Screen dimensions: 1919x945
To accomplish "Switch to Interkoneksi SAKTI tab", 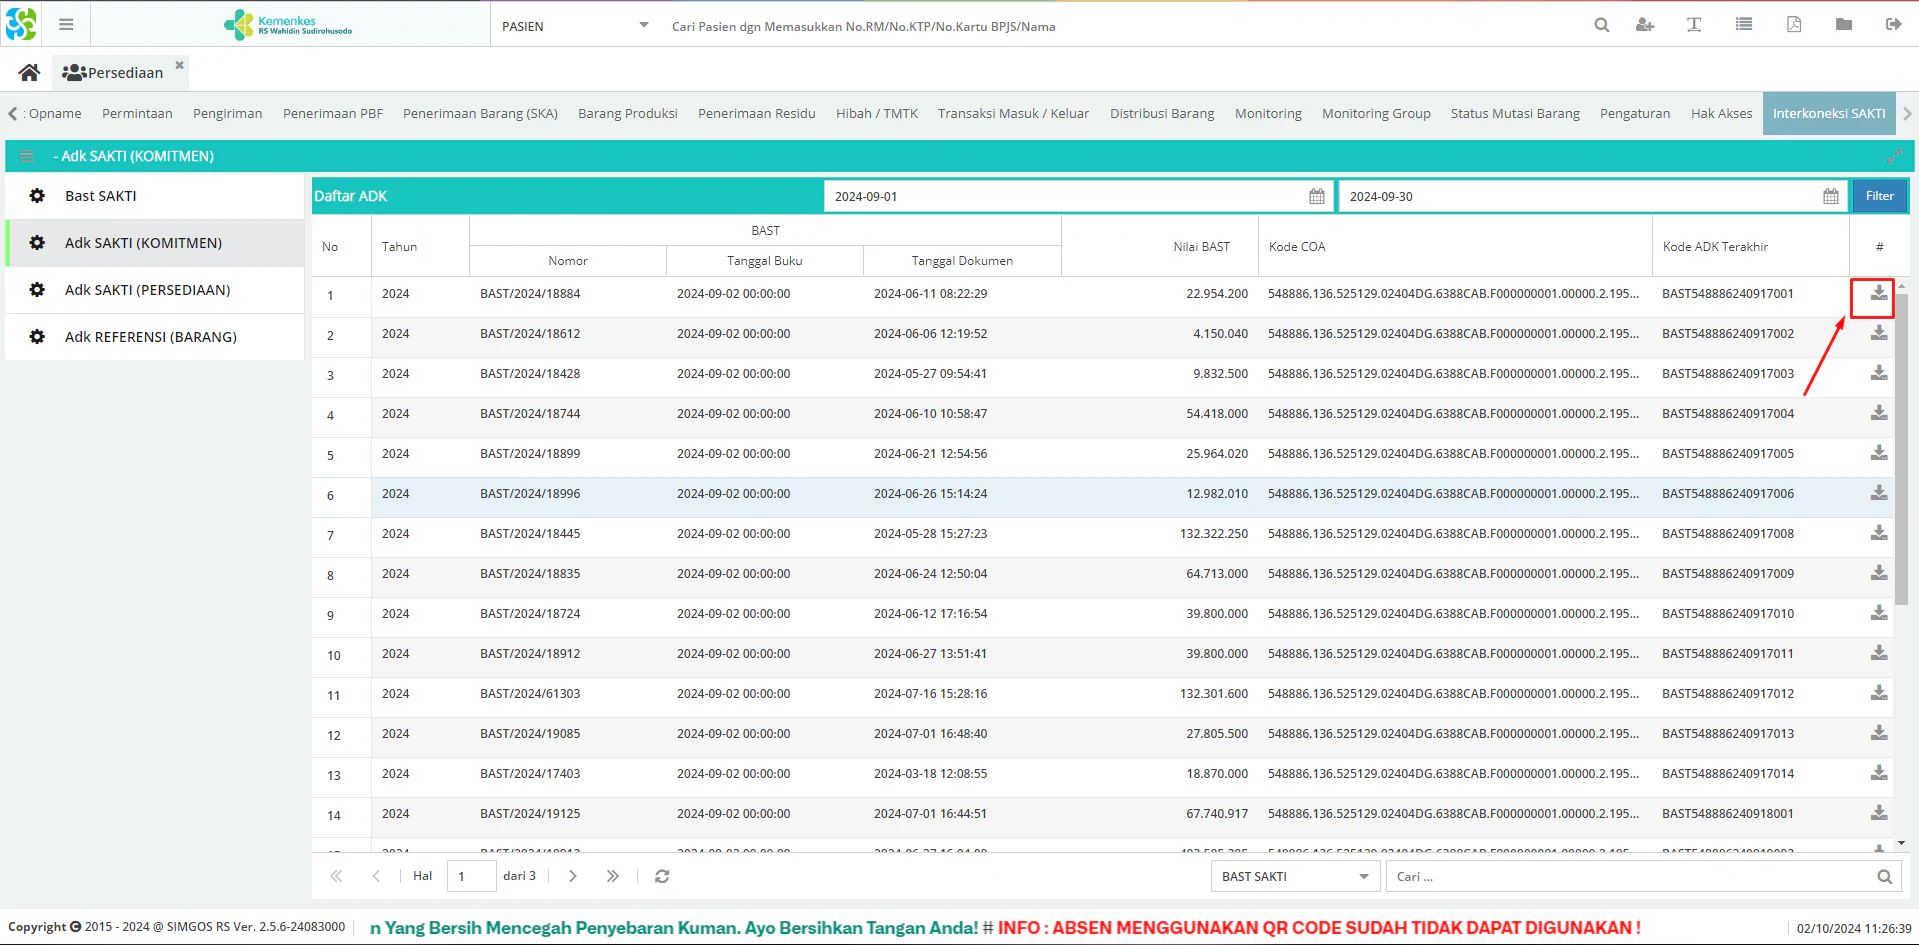I will [x=1829, y=114].
